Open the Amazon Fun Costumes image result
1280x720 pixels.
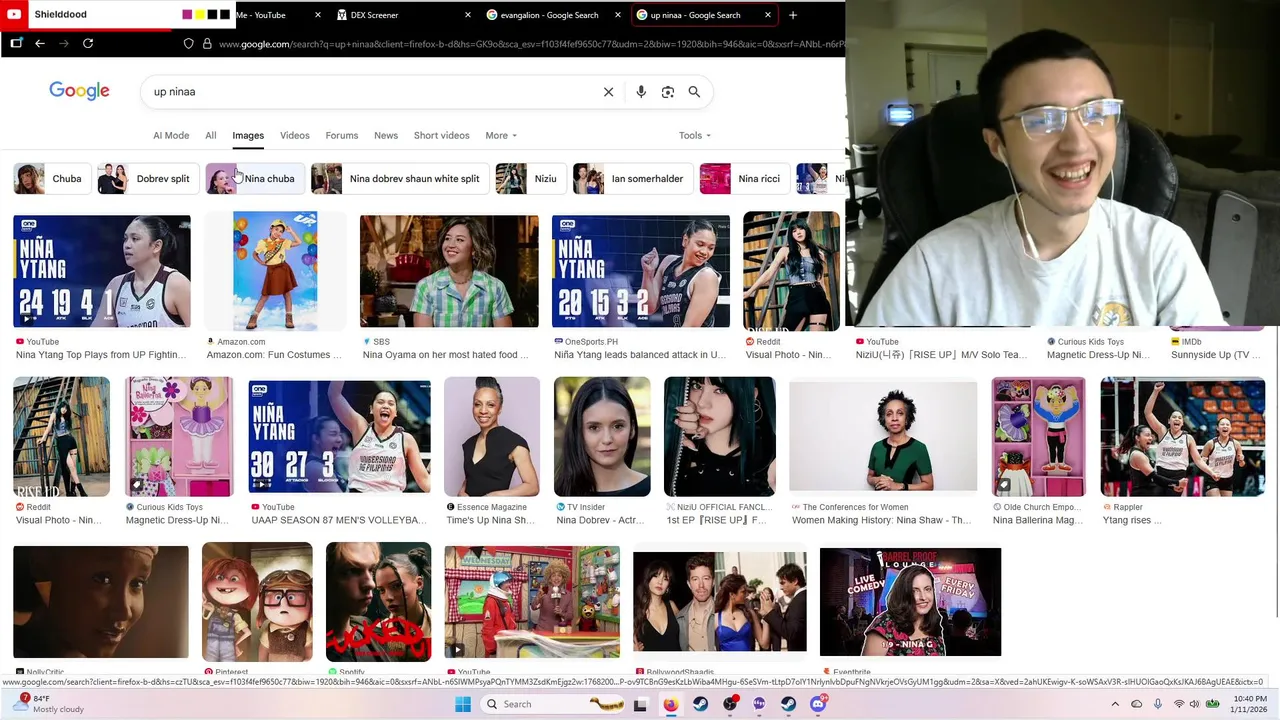(275, 271)
